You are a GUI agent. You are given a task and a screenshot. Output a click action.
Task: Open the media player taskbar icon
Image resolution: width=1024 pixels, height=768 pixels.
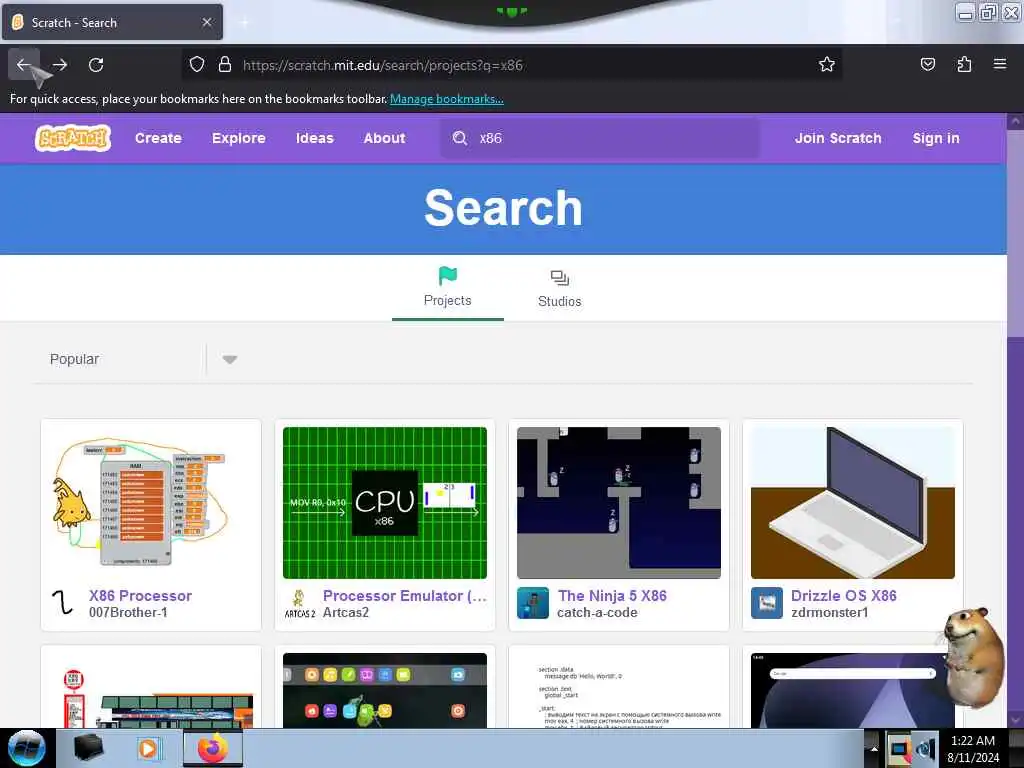pos(148,748)
